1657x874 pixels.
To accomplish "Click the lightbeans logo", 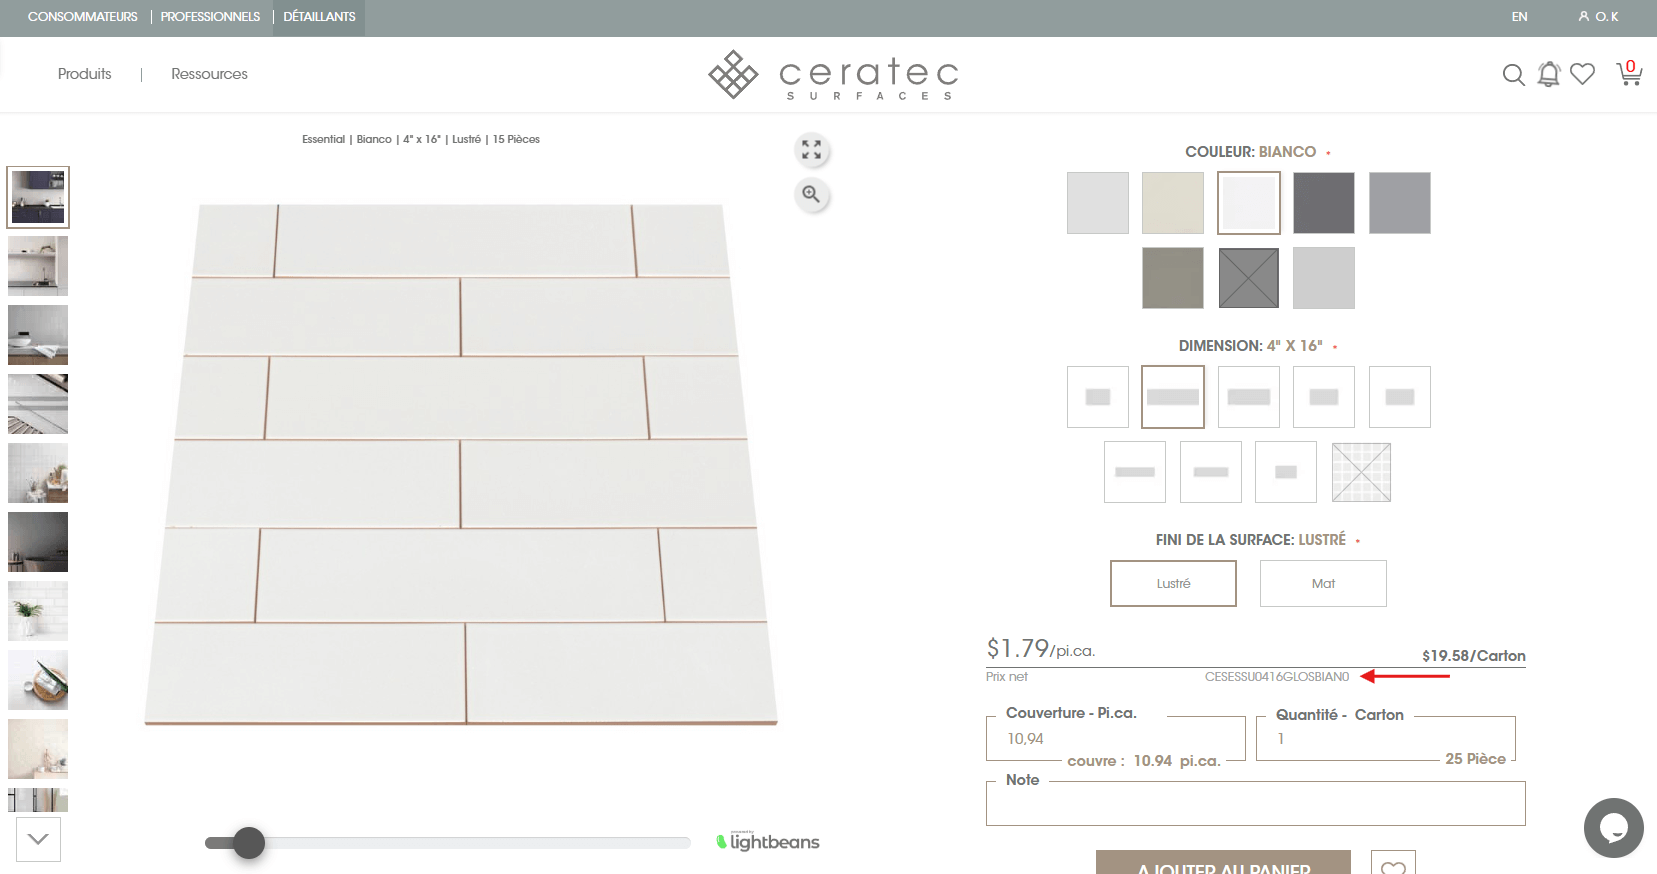I will point(768,842).
